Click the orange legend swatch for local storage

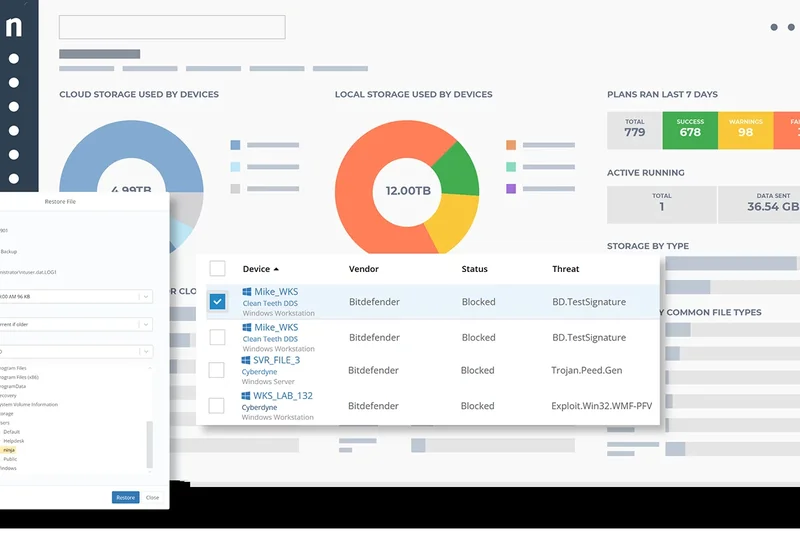(511, 144)
